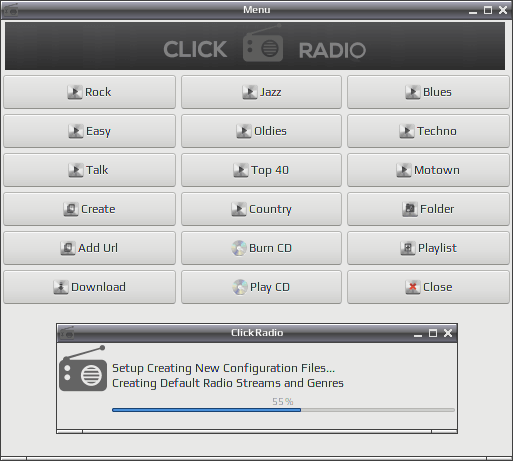The width and height of the screenshot is (513, 461).
Task: Play icon on Top 40 button
Action: point(241,170)
